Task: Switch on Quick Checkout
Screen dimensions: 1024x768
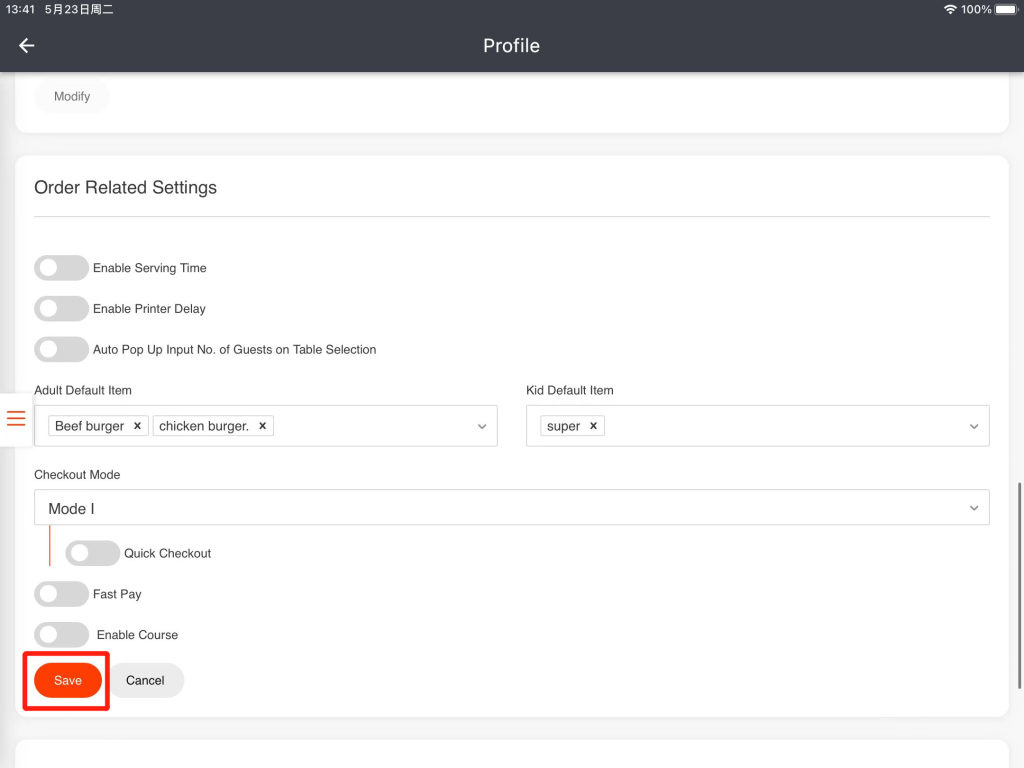Action: coord(92,553)
